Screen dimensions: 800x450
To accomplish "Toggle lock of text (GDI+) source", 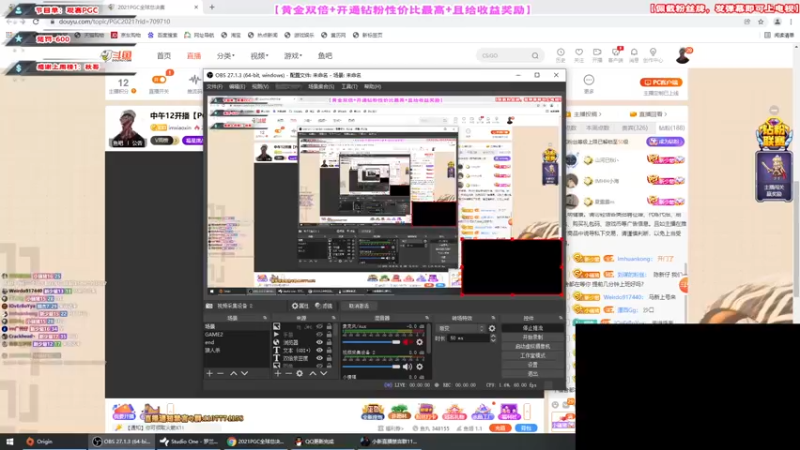I will (x=329, y=351).
